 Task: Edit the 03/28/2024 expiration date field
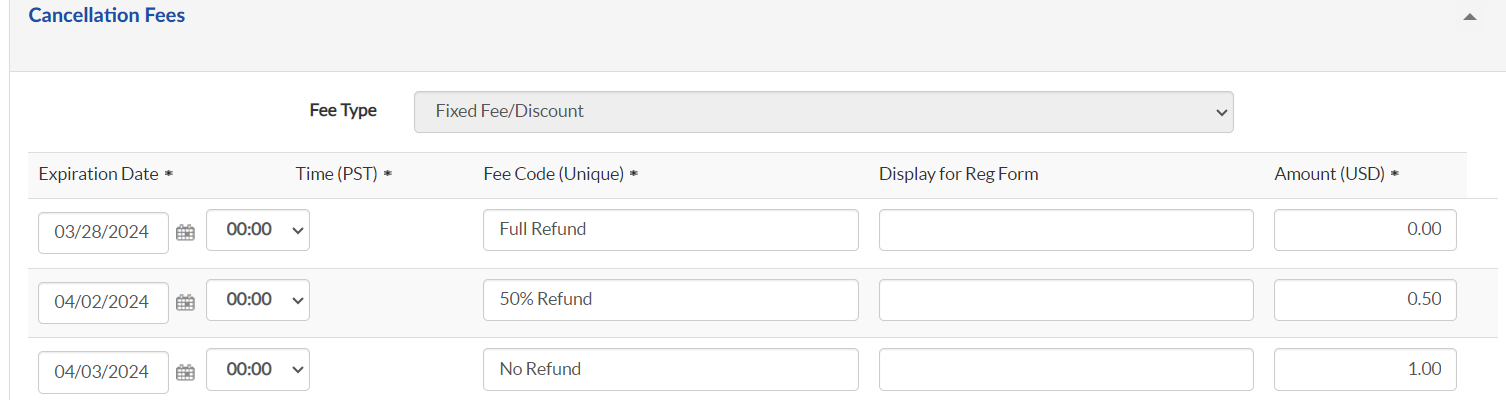pyautogui.click(x=103, y=232)
